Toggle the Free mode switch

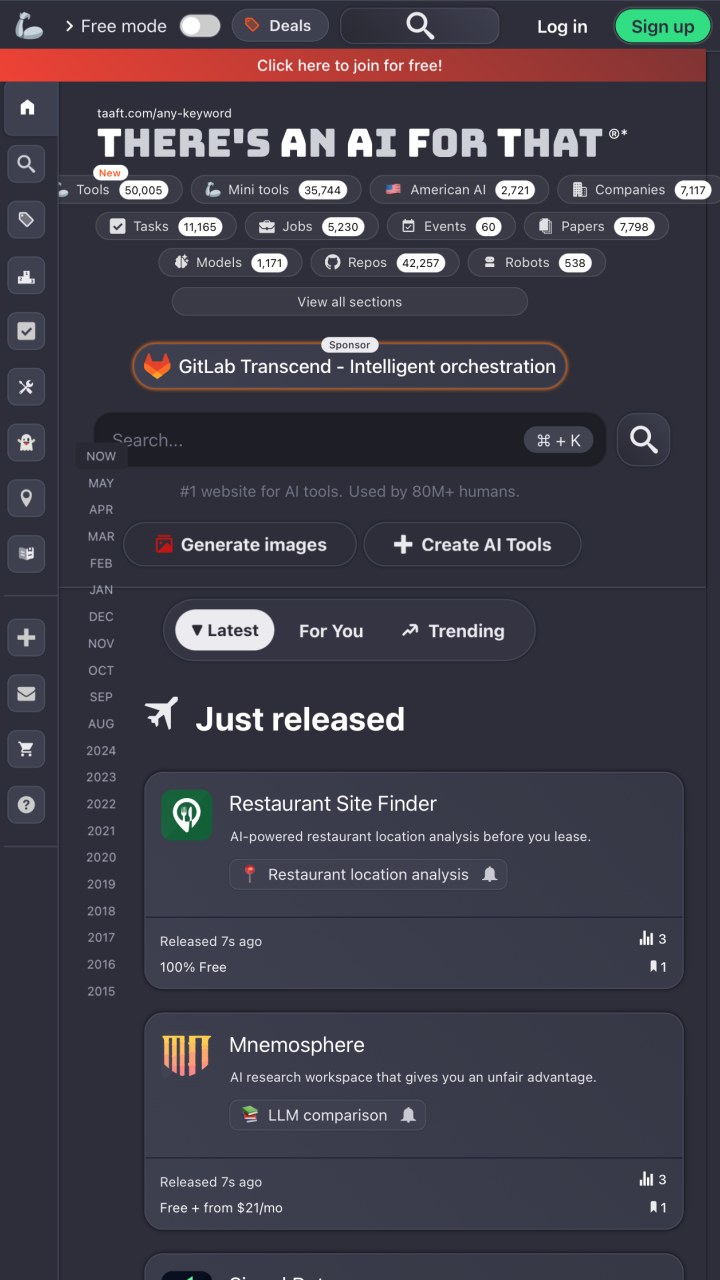(200, 26)
